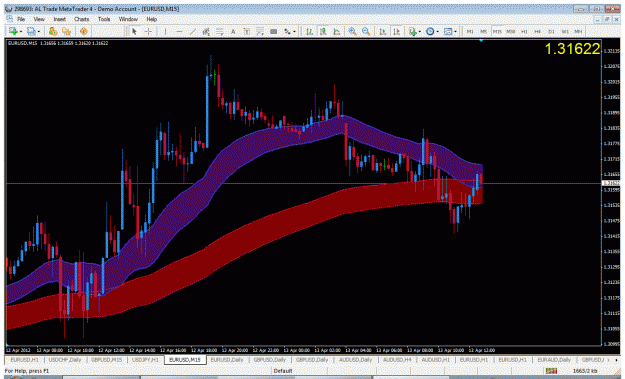Select the equidistant channel tool
The height and width of the screenshot is (379, 625).
(206, 31)
